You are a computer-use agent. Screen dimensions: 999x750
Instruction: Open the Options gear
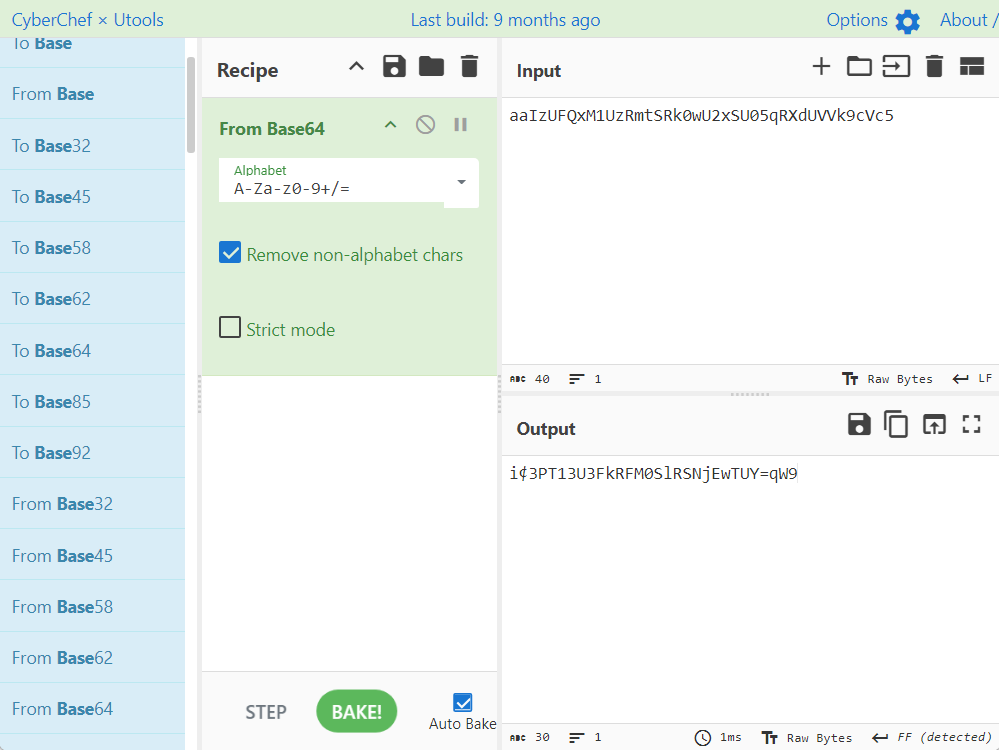(908, 22)
